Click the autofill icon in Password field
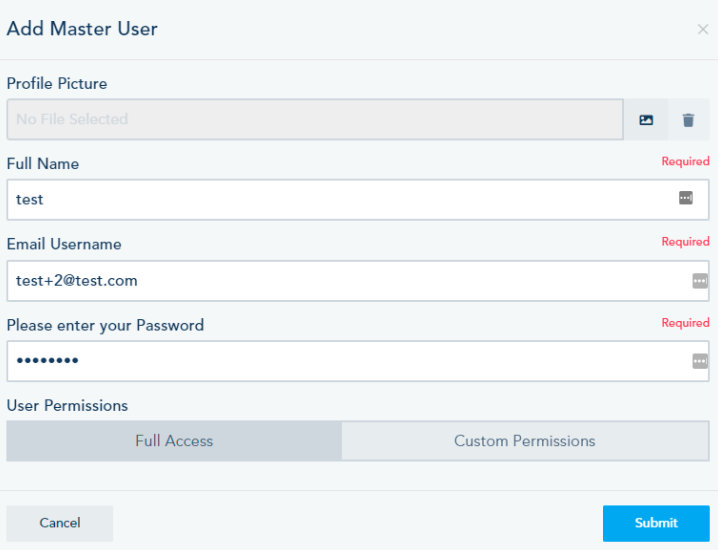718x550 pixels. [700, 361]
